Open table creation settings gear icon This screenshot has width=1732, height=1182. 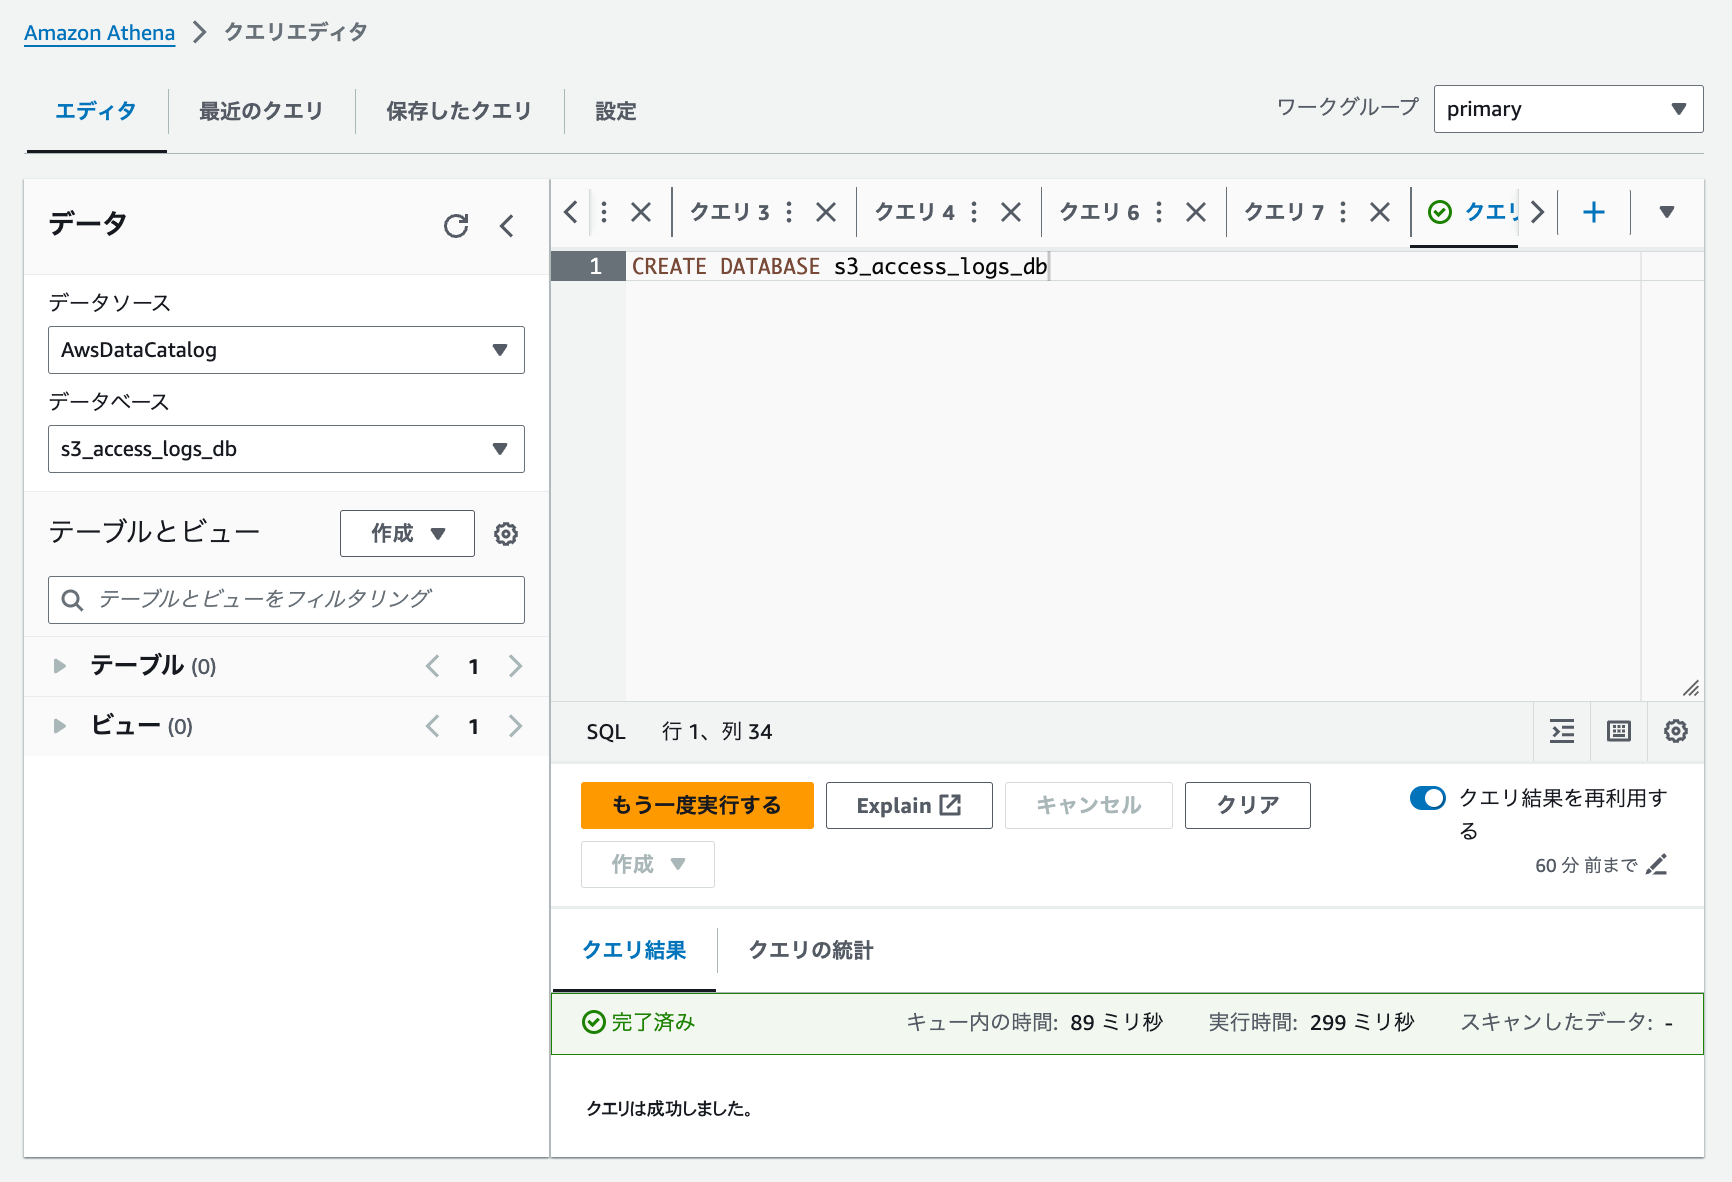[x=506, y=533]
